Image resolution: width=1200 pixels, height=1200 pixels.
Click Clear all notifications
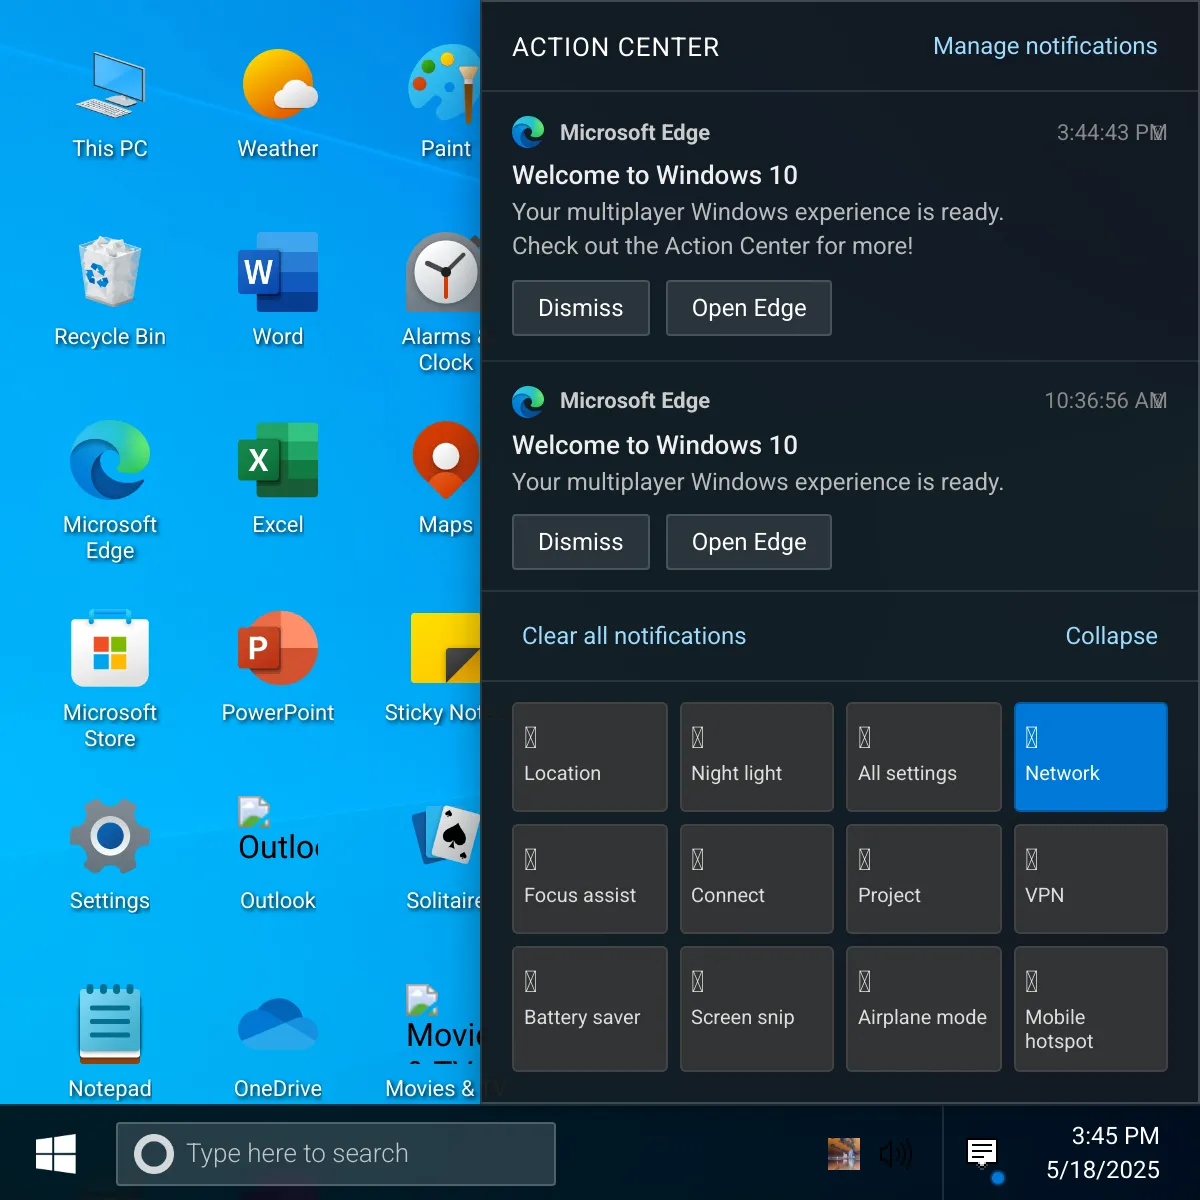634,636
